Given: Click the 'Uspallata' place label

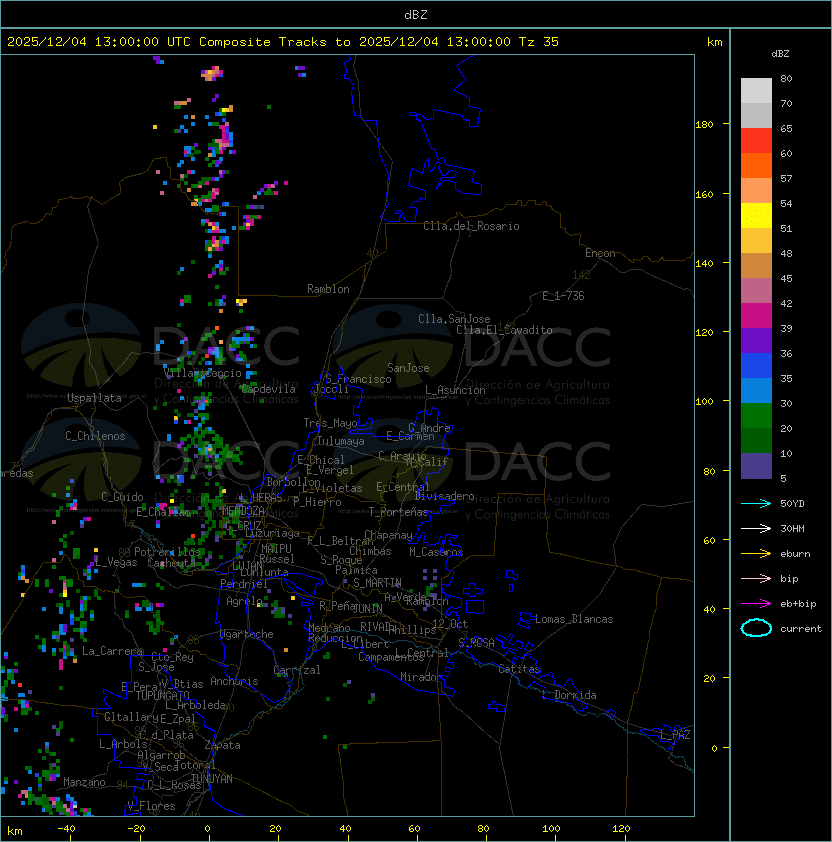Looking at the screenshot, I should click(94, 398).
